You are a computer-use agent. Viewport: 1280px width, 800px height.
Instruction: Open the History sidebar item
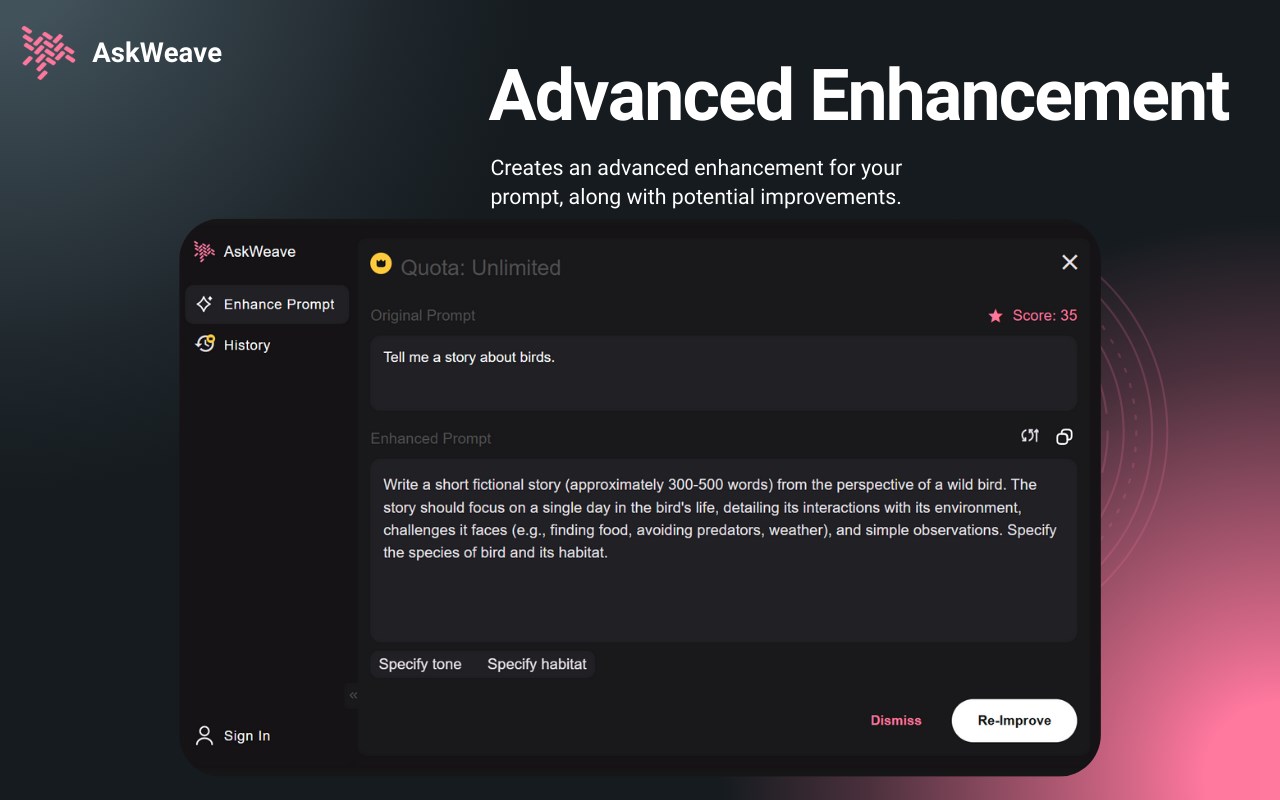click(267, 345)
